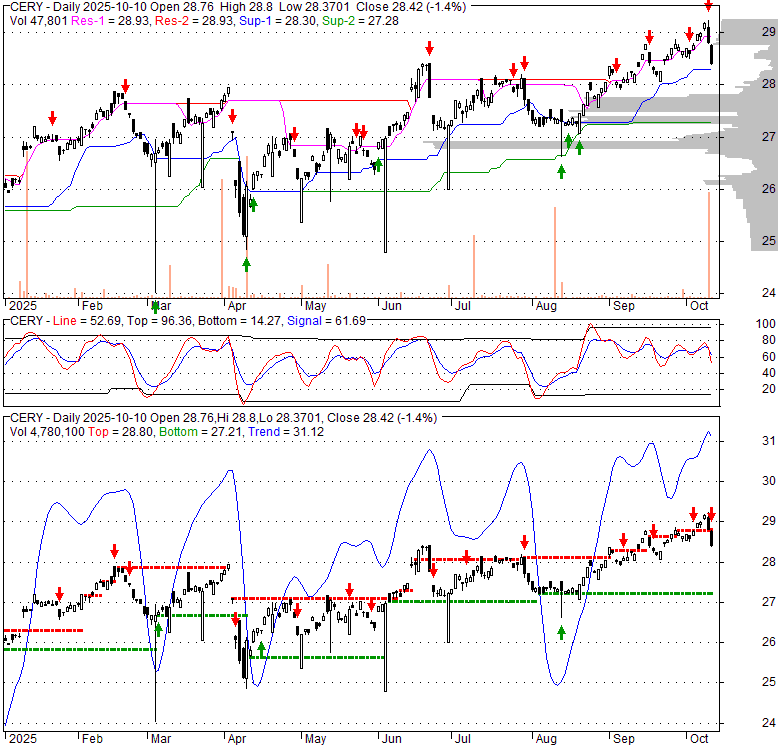Click the red arrow at top chart's October high

click(x=708, y=8)
